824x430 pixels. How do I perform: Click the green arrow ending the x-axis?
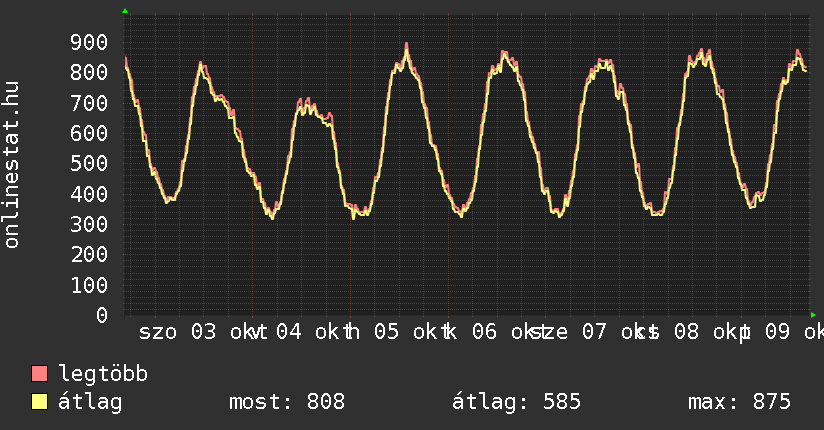(x=813, y=315)
